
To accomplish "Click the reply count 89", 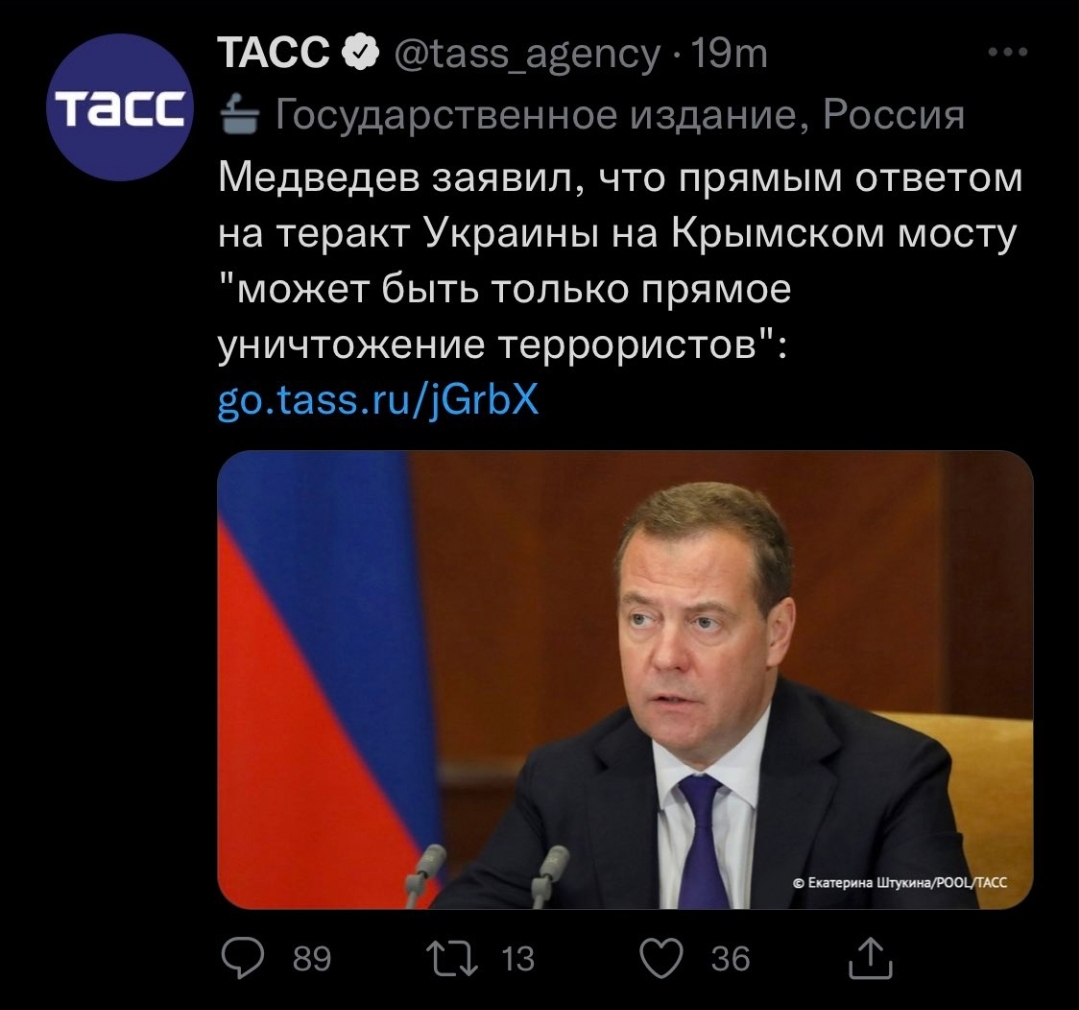I will [x=312, y=960].
